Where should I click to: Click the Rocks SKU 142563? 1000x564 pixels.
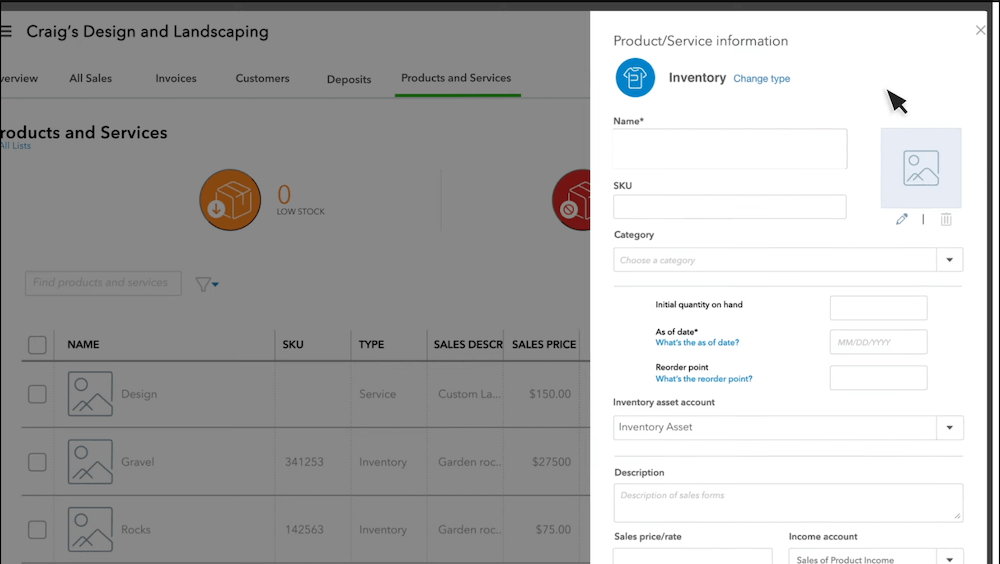click(304, 530)
